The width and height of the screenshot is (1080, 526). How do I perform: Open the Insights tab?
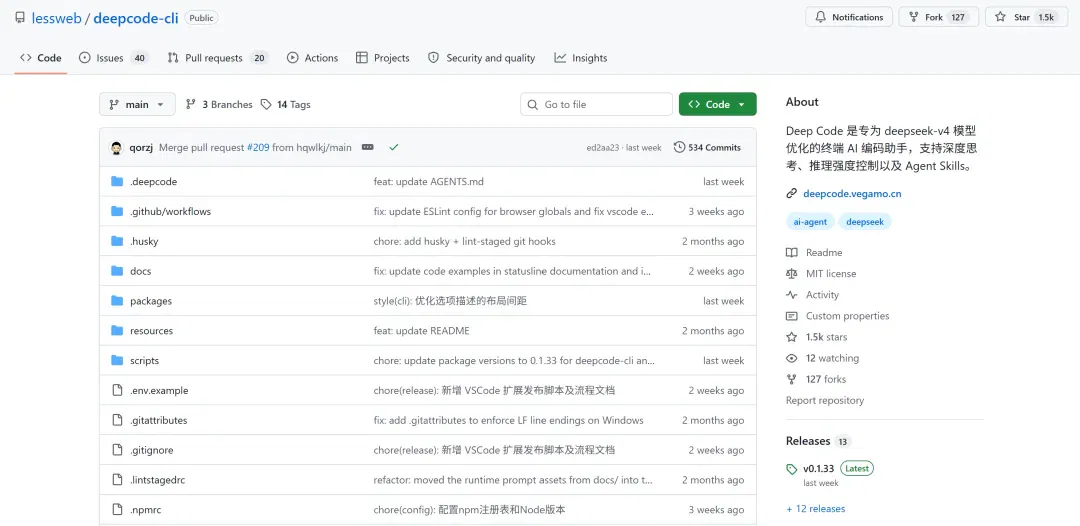[581, 58]
